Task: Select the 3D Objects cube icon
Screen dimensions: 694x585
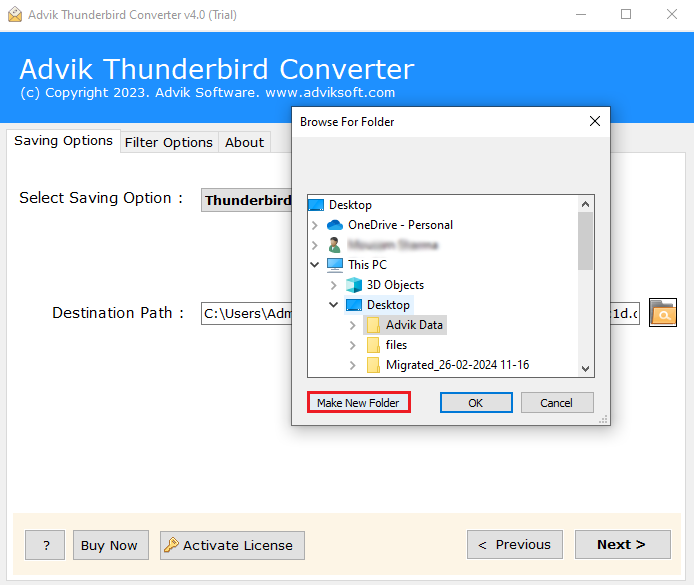Action: [354, 285]
